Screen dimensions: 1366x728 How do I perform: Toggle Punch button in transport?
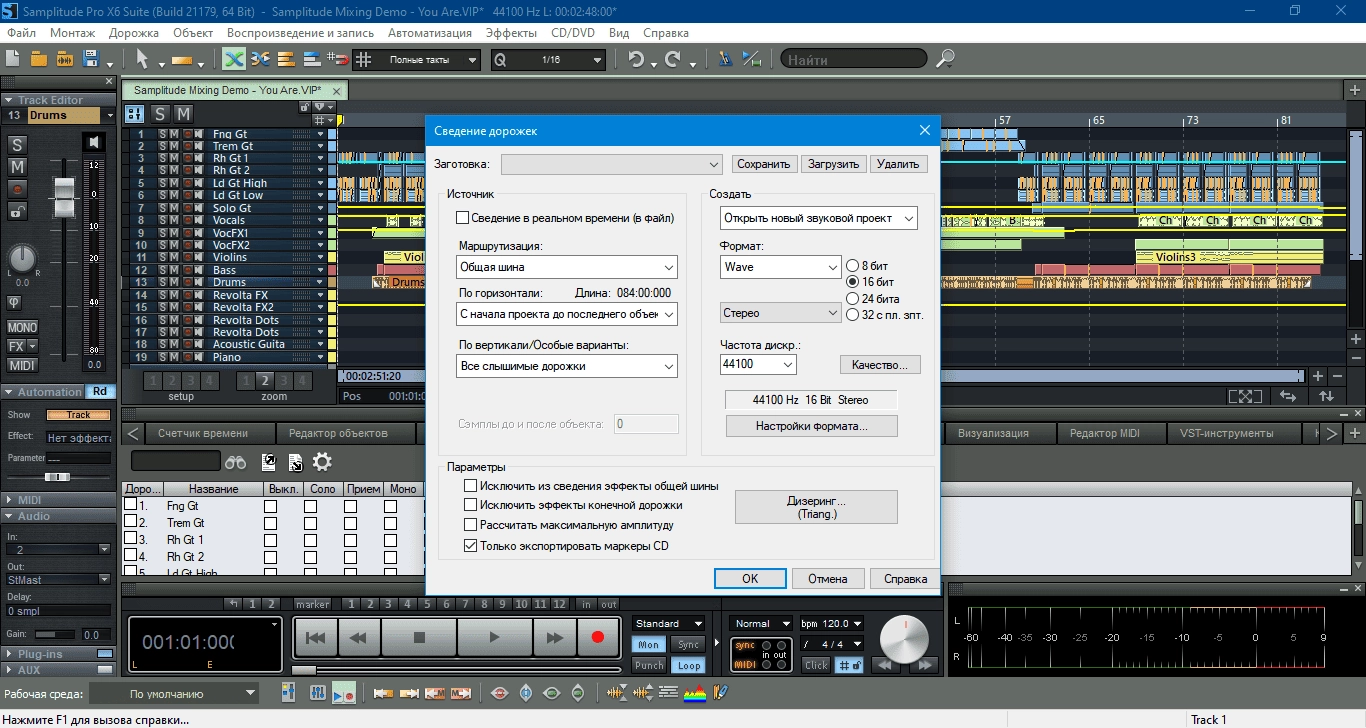point(649,666)
